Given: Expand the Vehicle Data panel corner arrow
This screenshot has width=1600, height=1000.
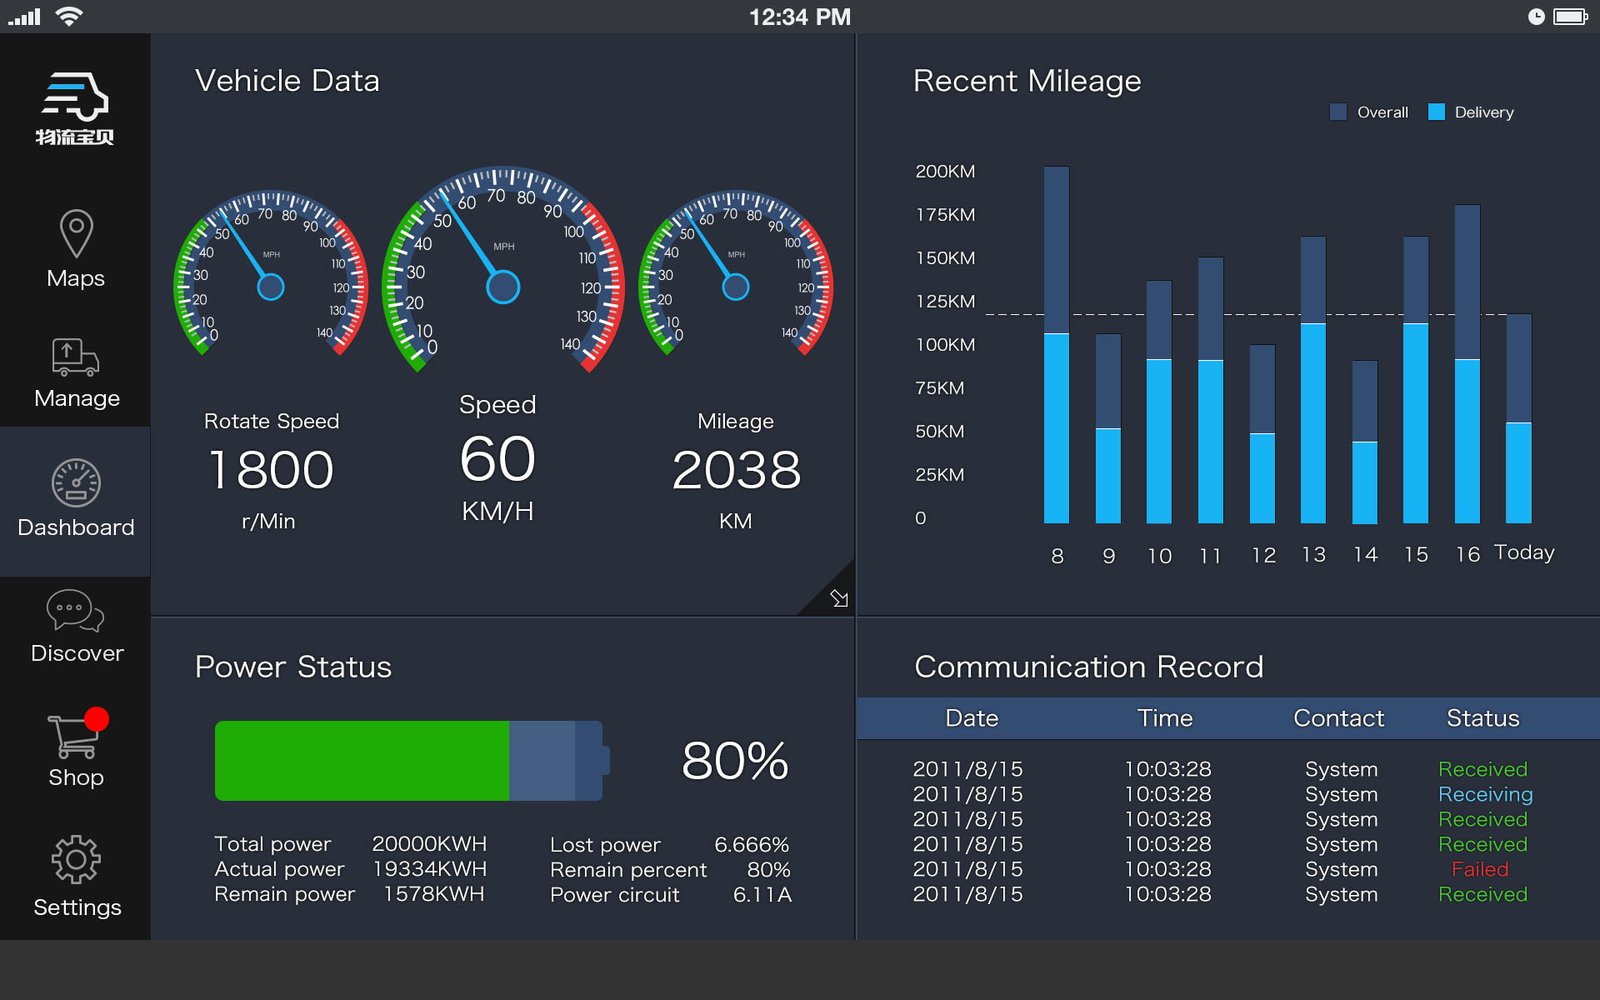Looking at the screenshot, I should 838,598.
